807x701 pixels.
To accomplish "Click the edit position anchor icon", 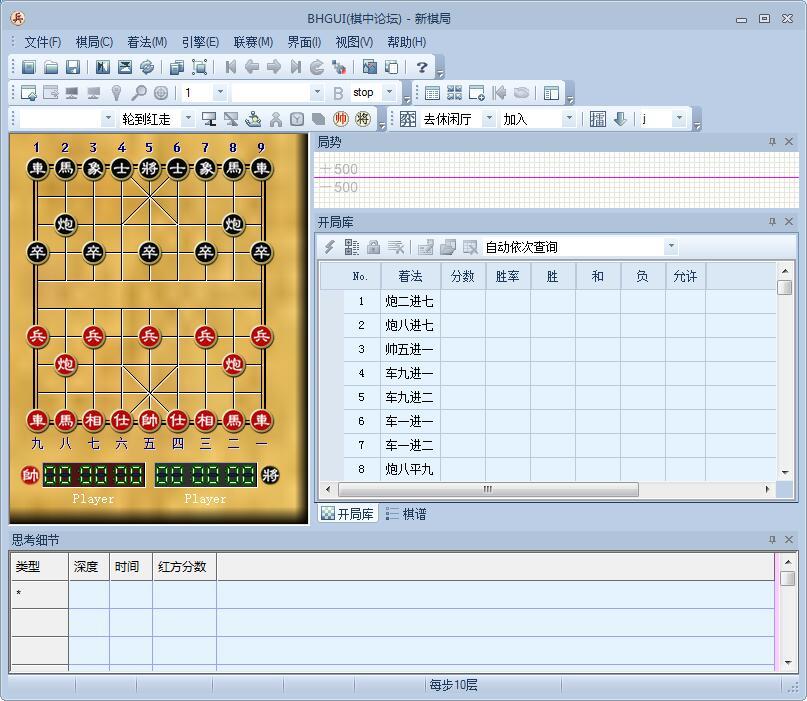I will [x=253, y=119].
